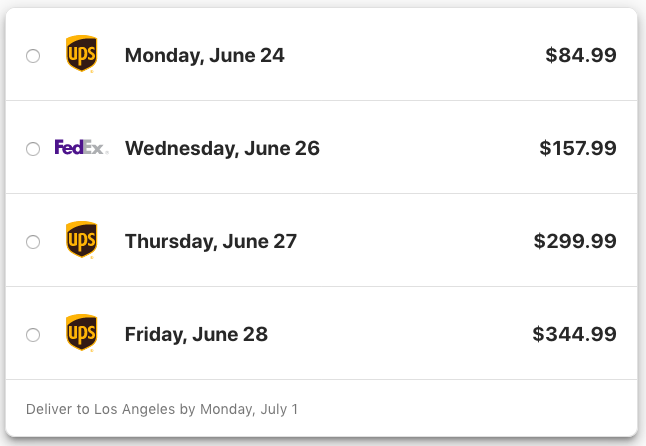646x446 pixels.
Task: Click the UPS logo beside Monday, June 24
Action: (82, 54)
